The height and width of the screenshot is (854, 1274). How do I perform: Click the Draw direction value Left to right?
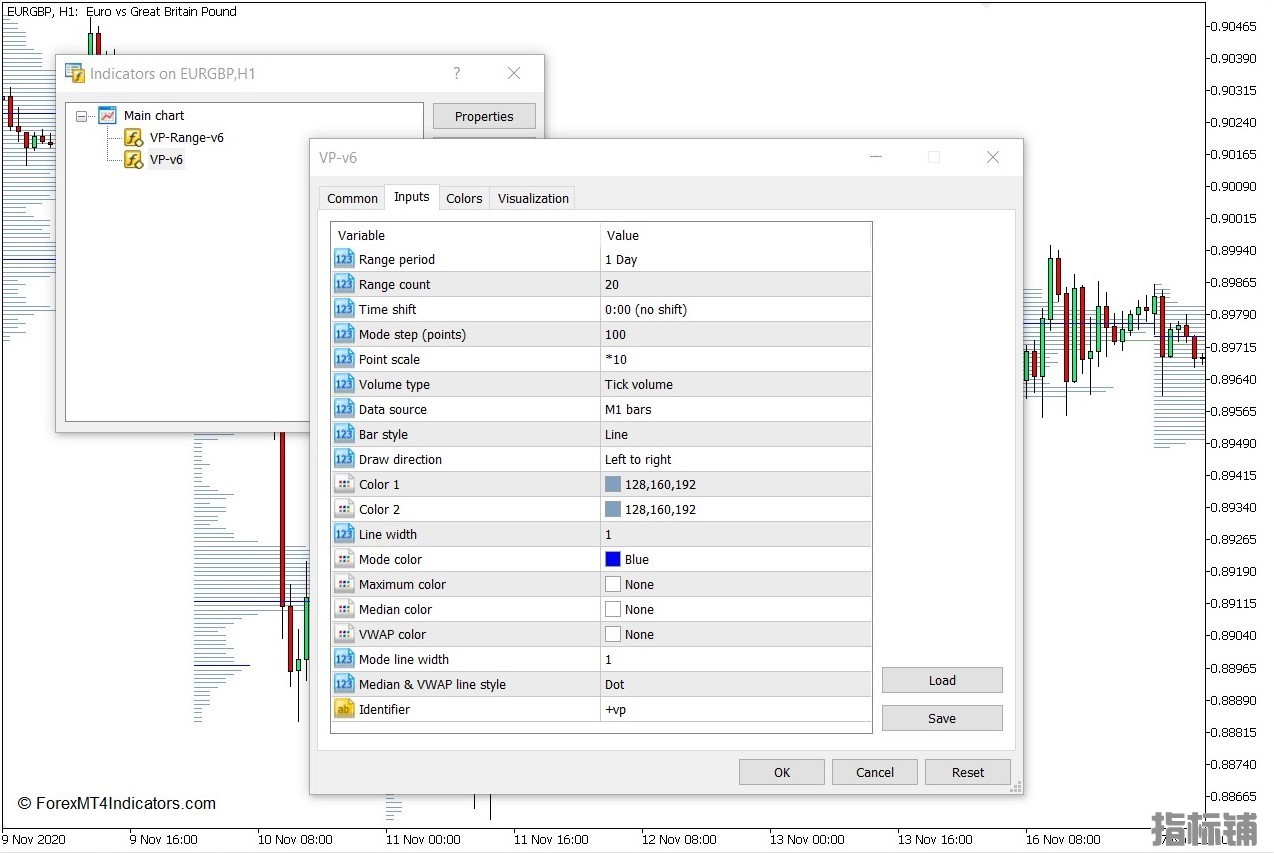pos(638,459)
